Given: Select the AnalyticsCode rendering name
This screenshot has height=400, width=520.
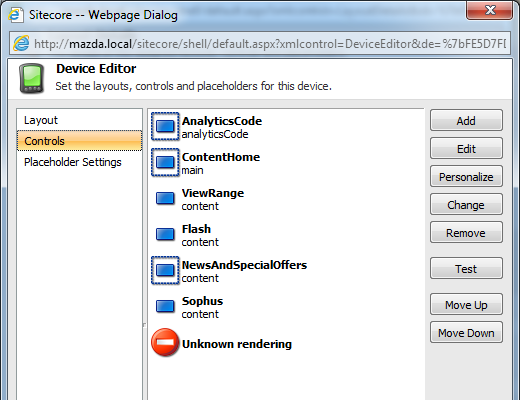Looking at the screenshot, I should coord(222,121).
